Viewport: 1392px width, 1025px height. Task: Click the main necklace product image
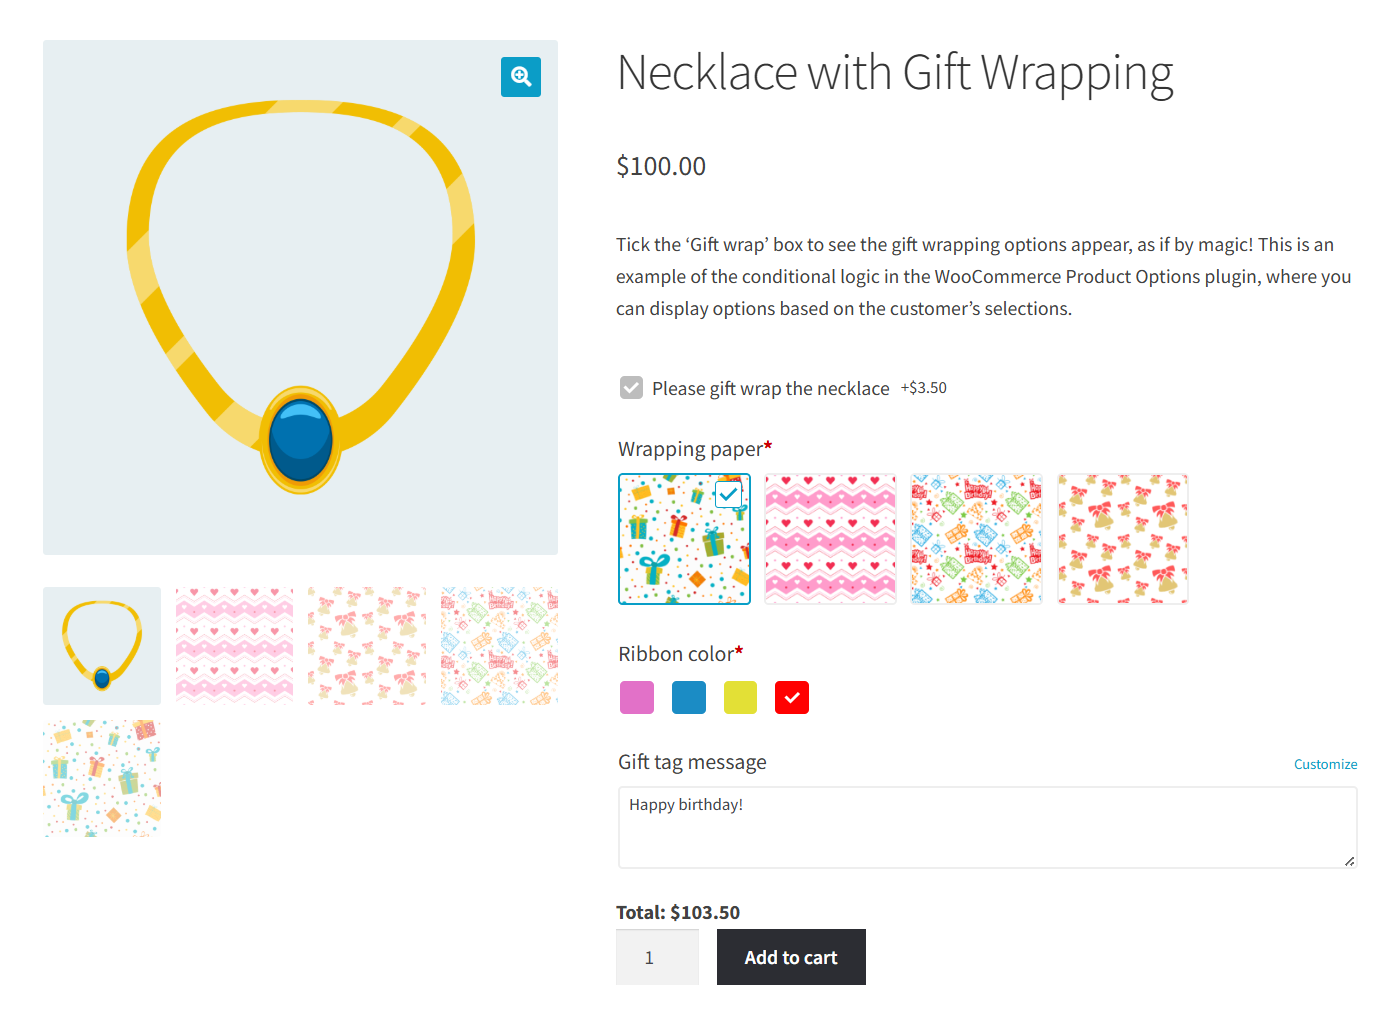(x=300, y=297)
